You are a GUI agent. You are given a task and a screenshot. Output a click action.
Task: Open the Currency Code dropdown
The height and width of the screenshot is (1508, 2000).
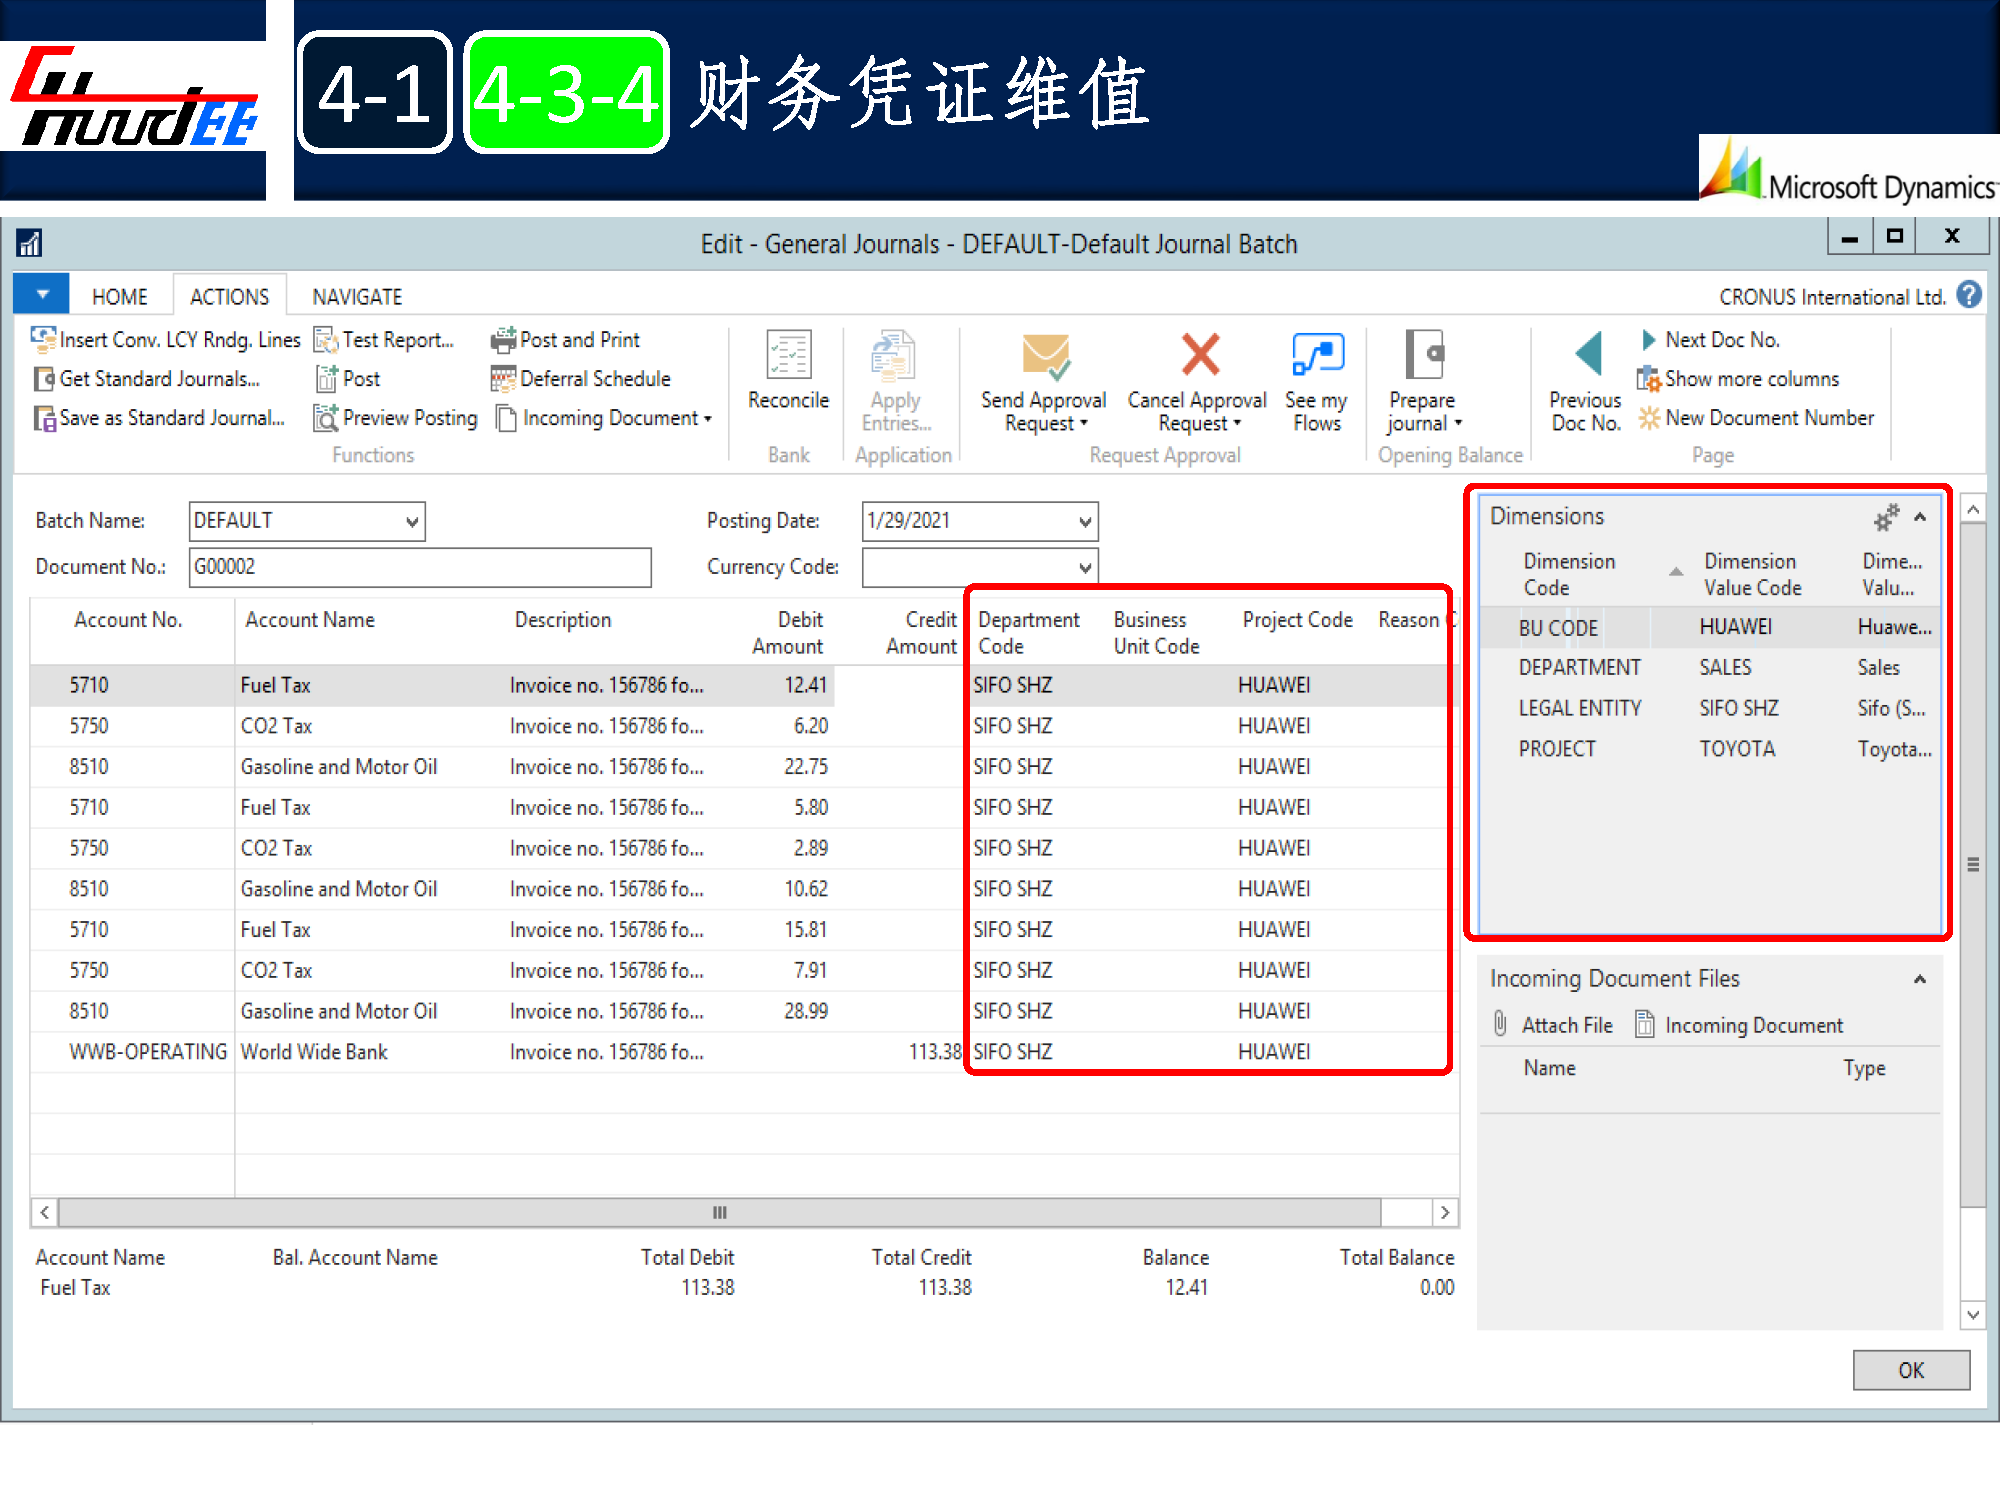click(x=1085, y=567)
